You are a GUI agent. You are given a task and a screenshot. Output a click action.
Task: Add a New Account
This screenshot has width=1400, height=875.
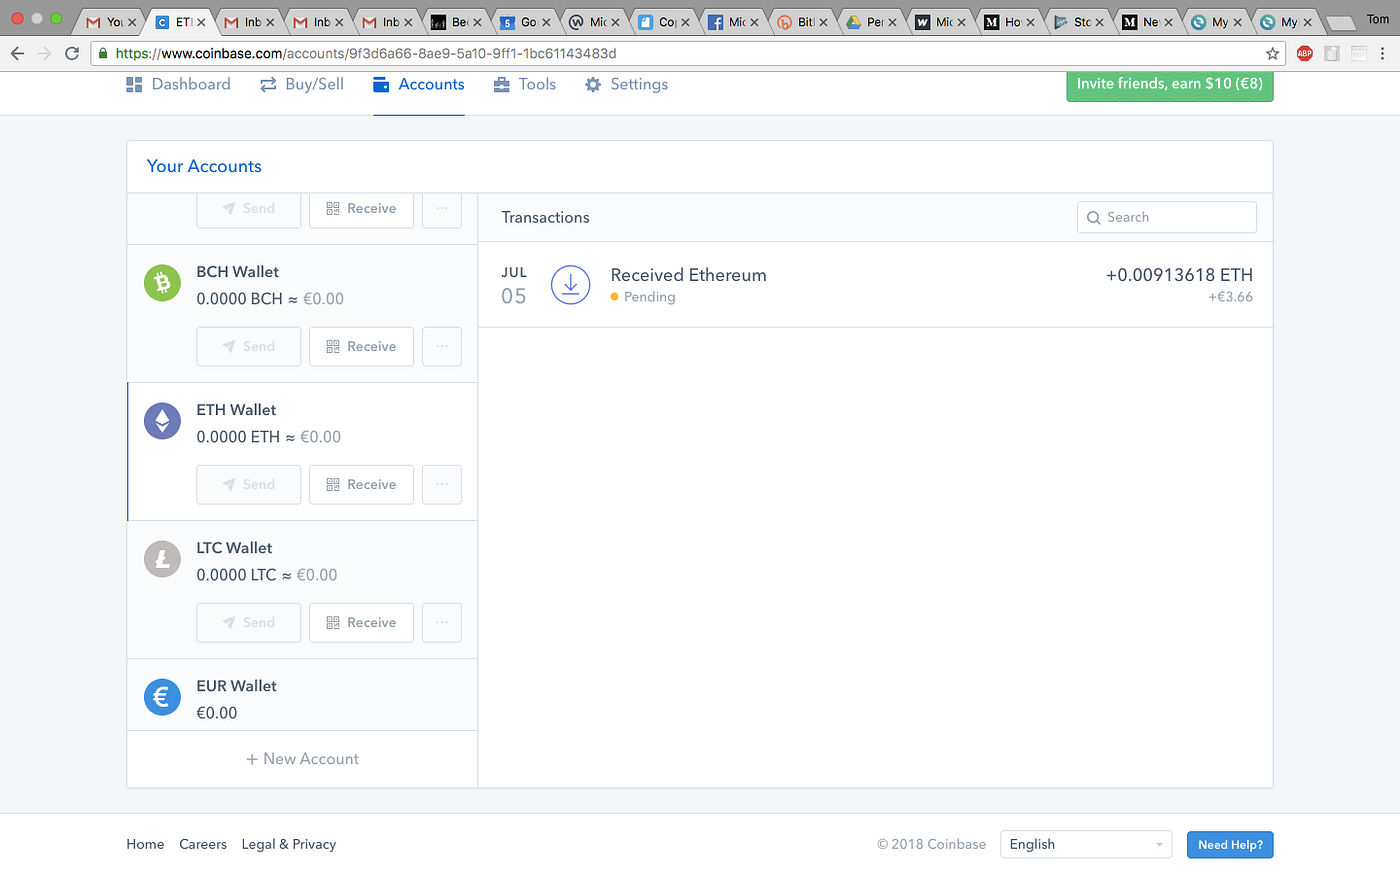(x=302, y=759)
